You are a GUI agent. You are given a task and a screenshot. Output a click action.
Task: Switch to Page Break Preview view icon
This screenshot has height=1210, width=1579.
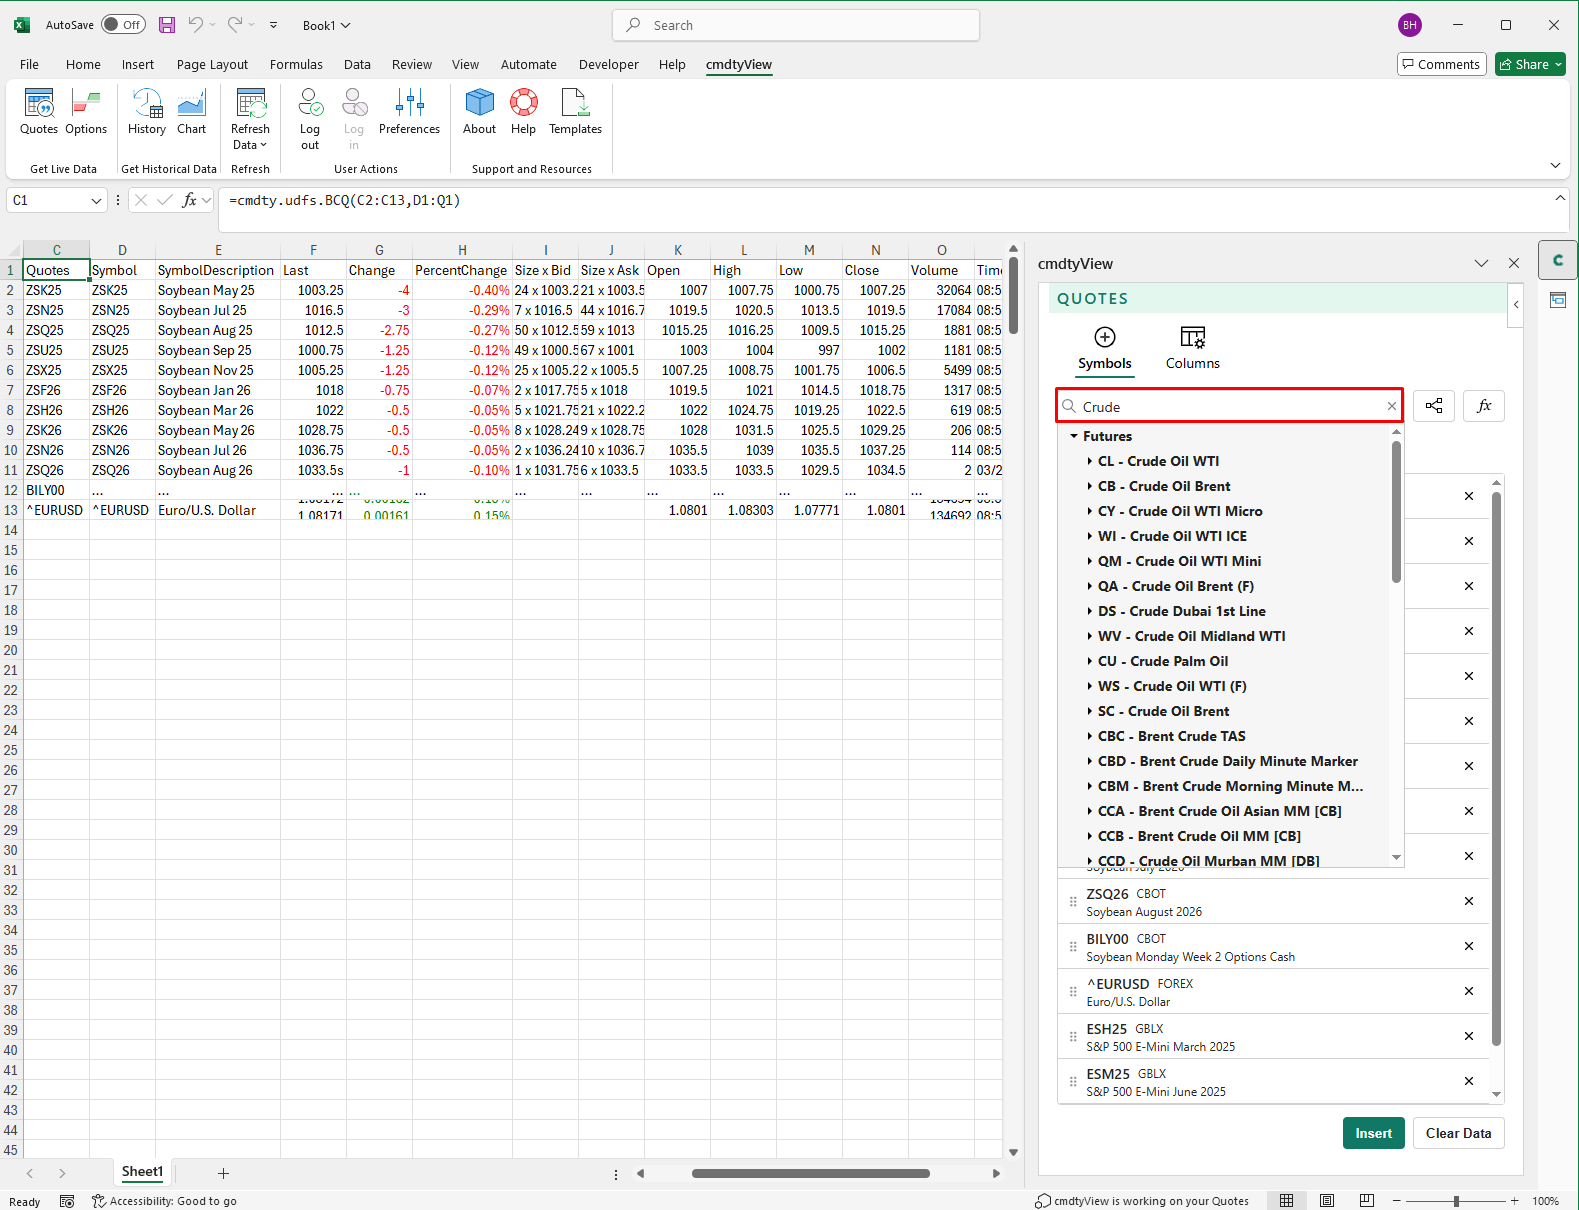[1367, 1200]
